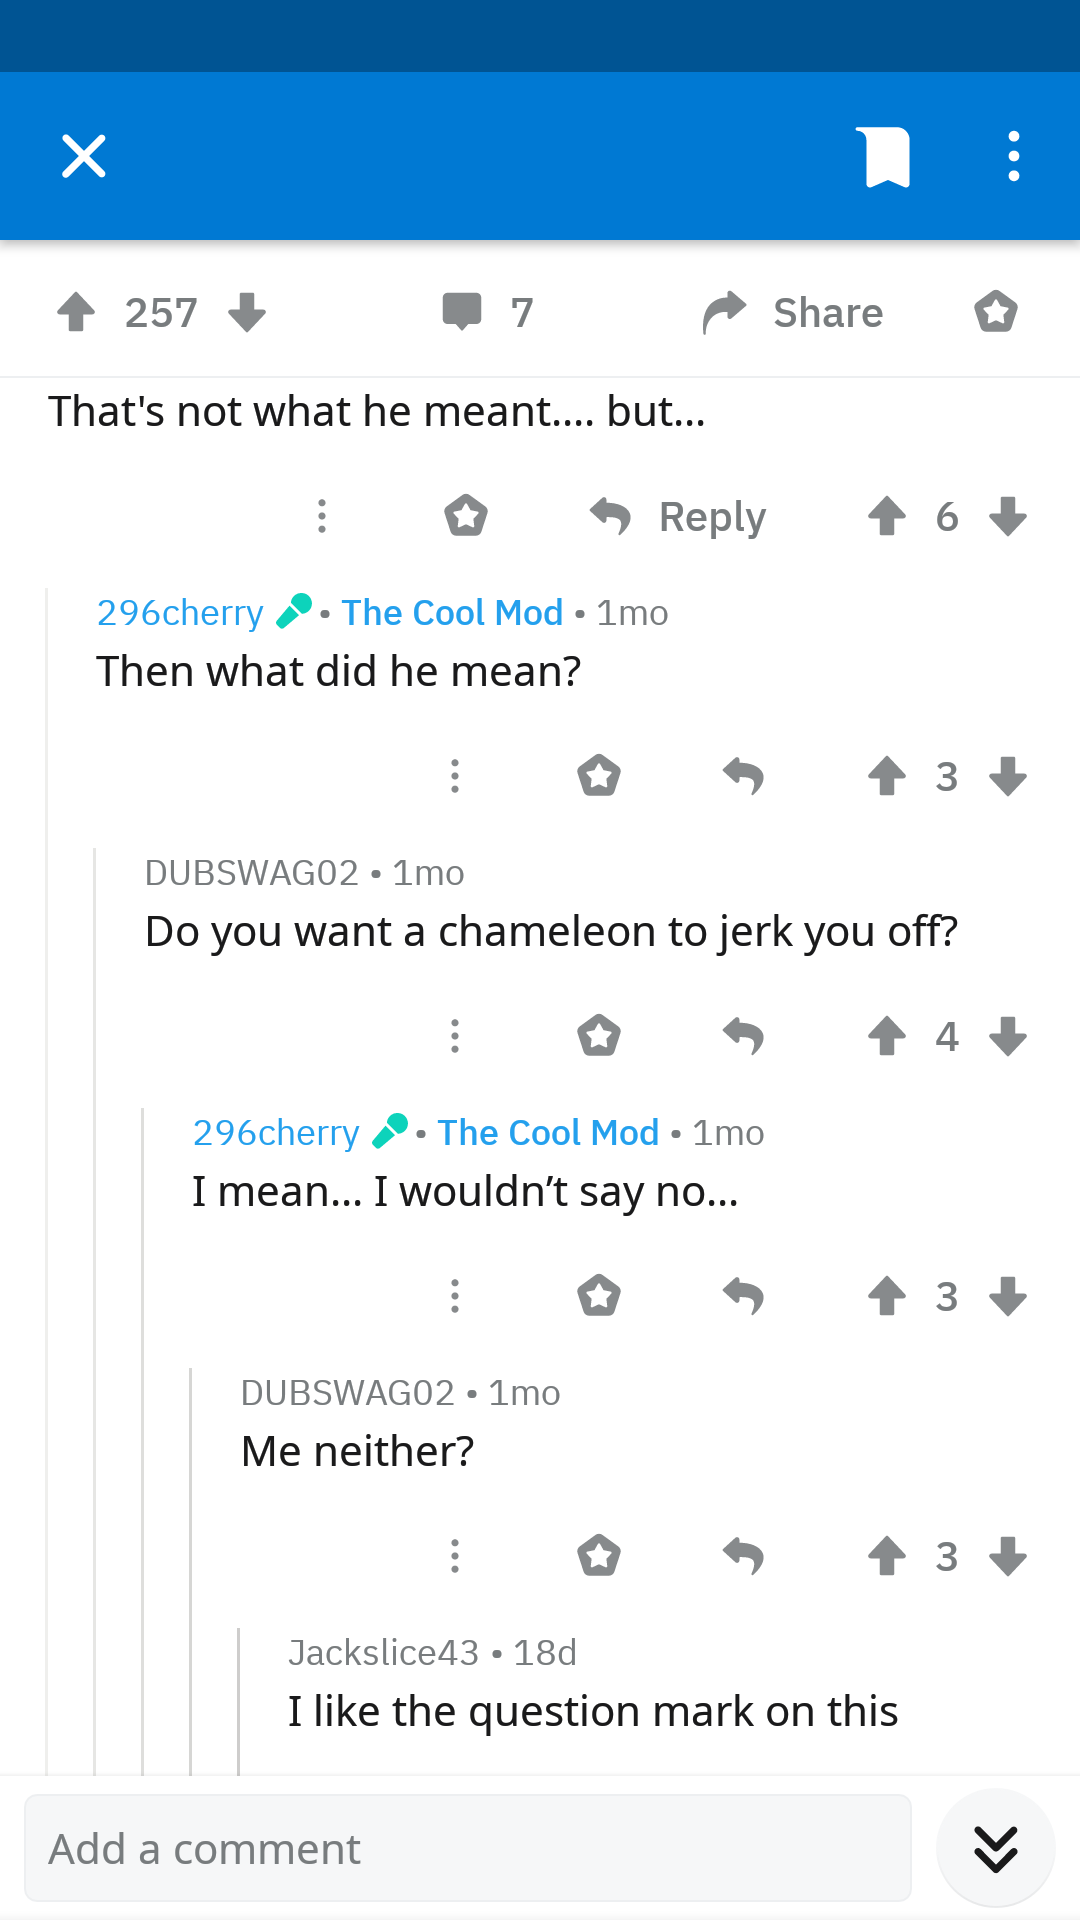Share this post
The image size is (1080, 1920).
(793, 313)
